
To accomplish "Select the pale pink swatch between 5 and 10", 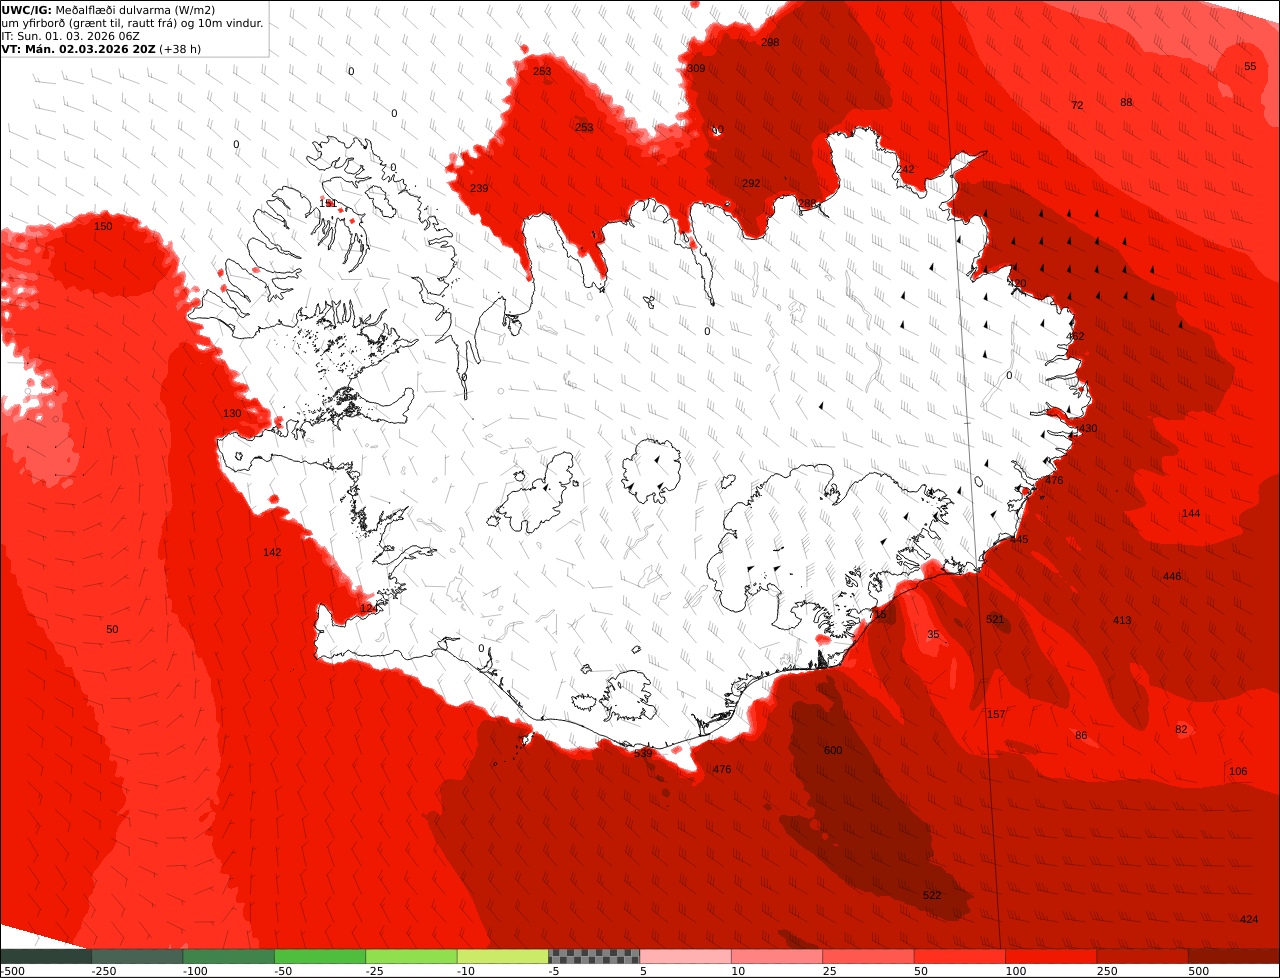I will pos(685,956).
